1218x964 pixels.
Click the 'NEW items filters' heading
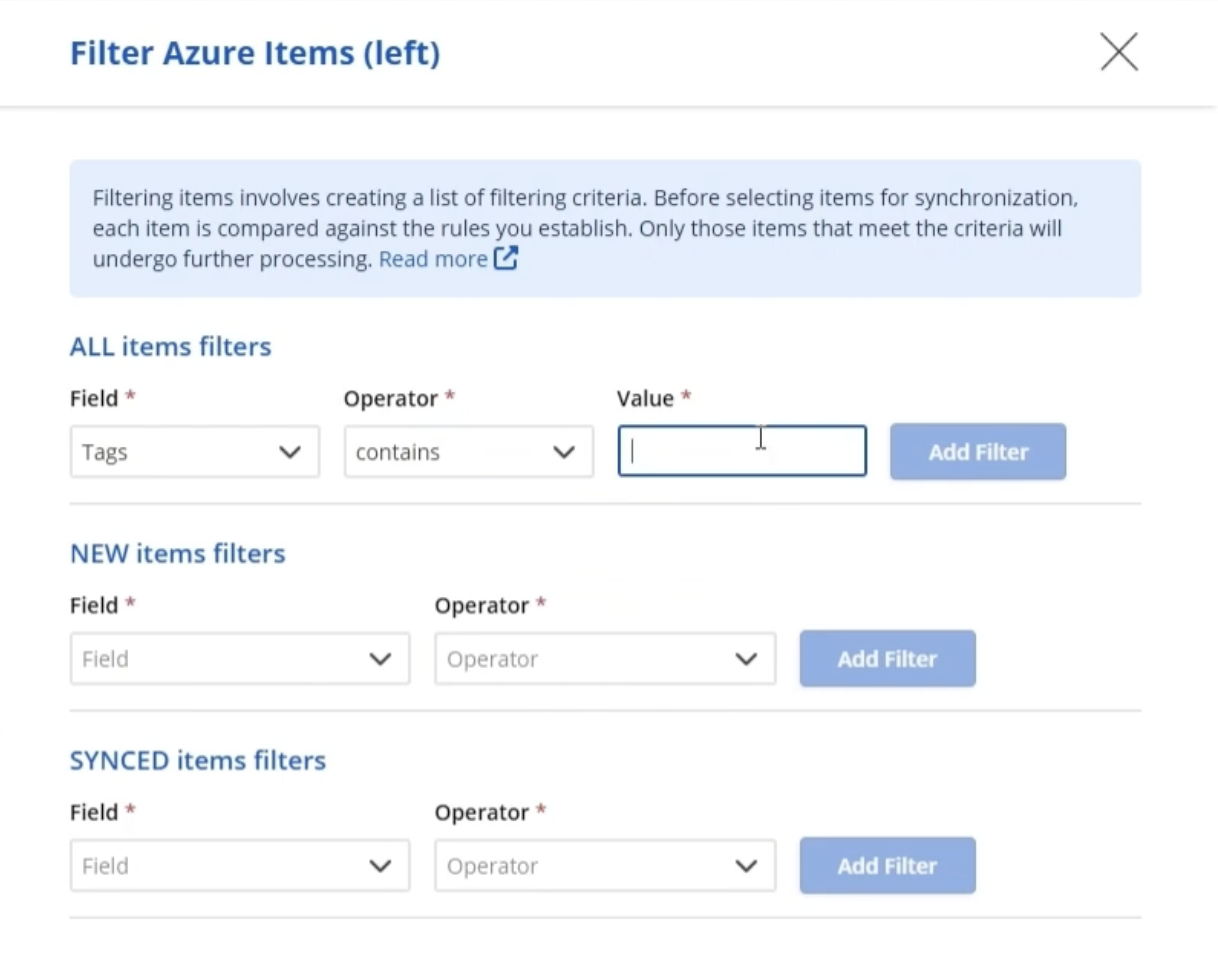point(177,554)
